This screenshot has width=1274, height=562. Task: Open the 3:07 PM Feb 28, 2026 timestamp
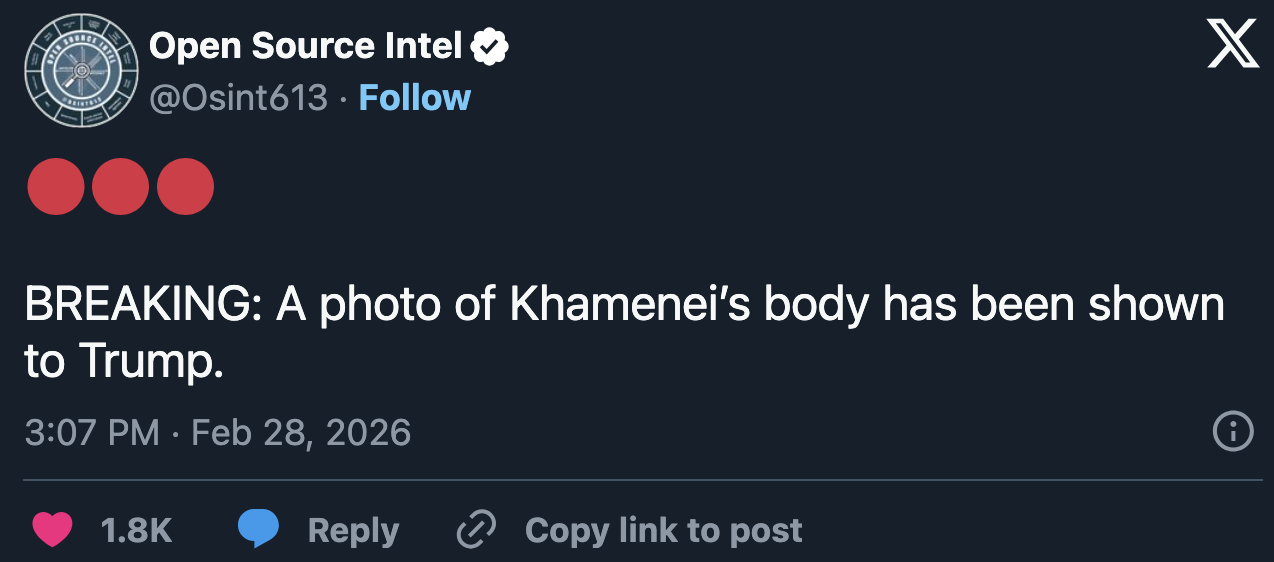point(217,432)
